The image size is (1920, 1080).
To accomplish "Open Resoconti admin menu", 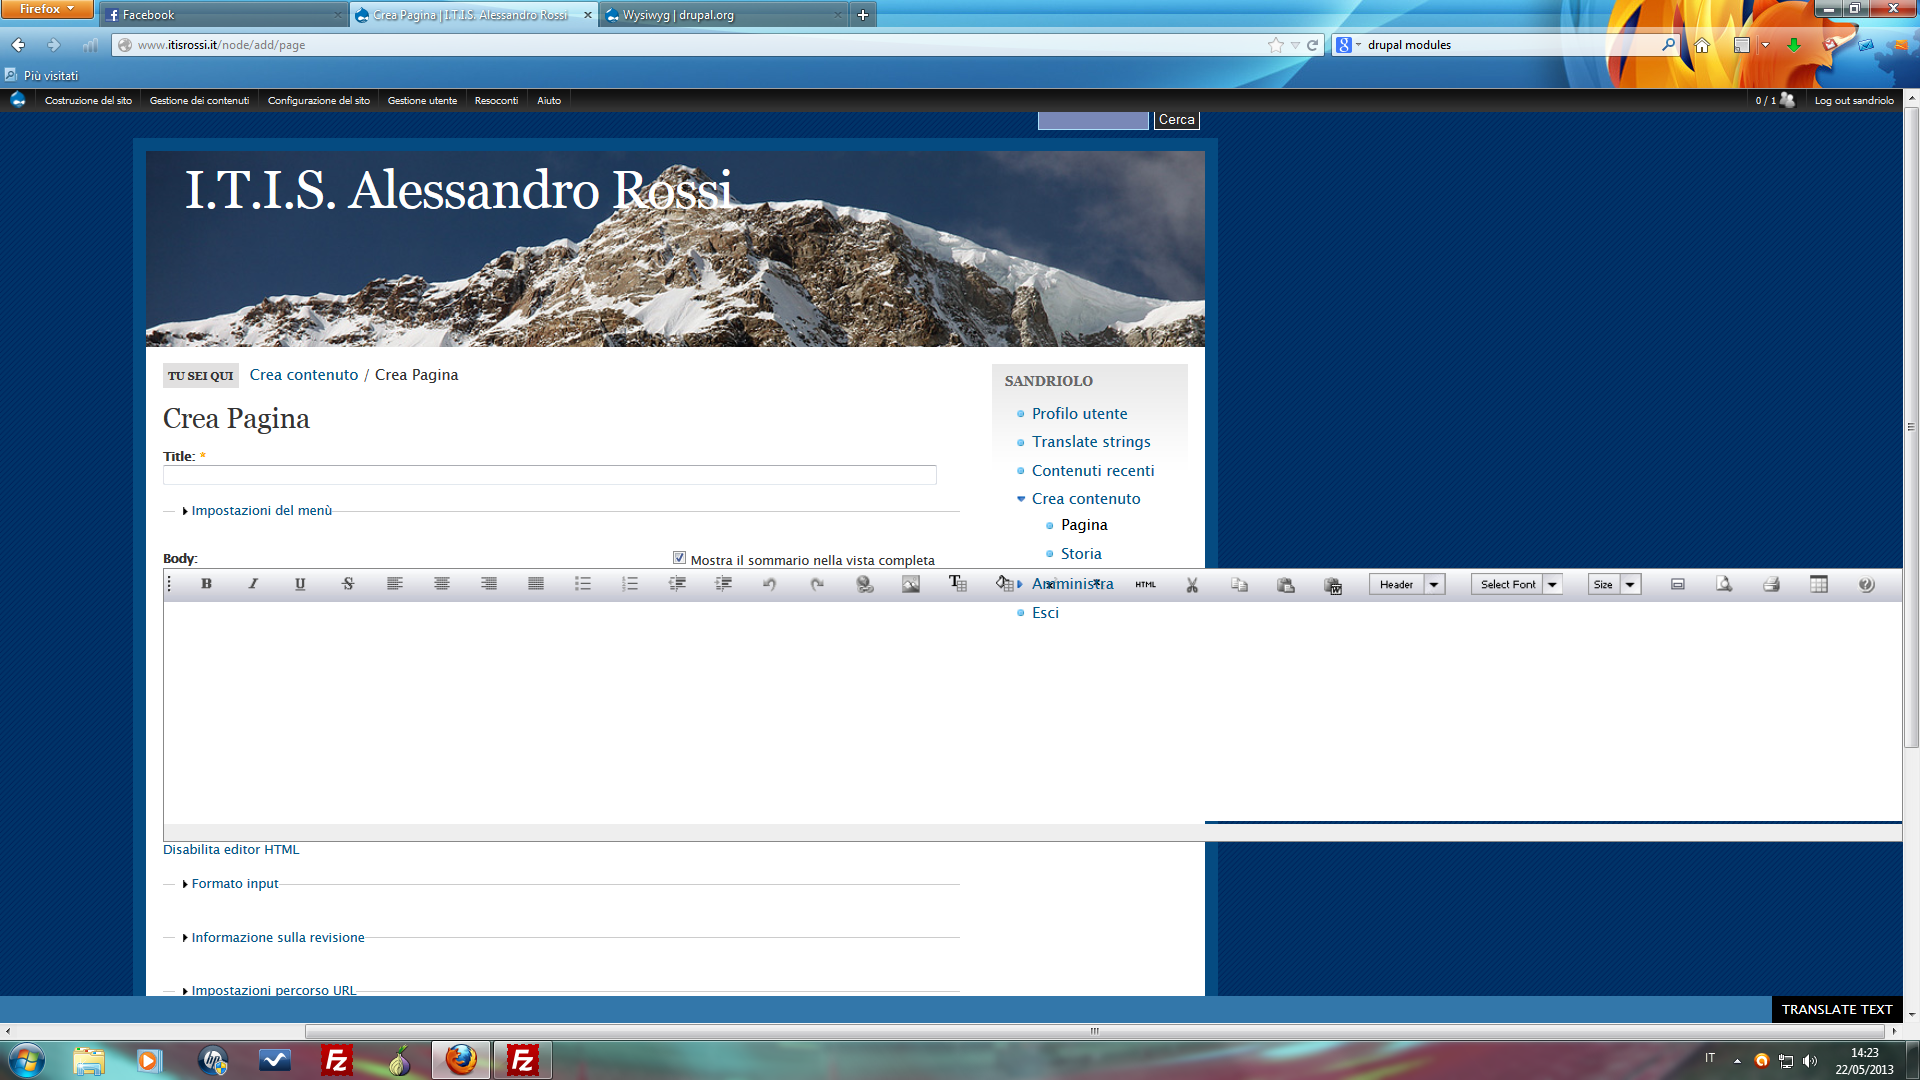I will pyautogui.click(x=496, y=100).
